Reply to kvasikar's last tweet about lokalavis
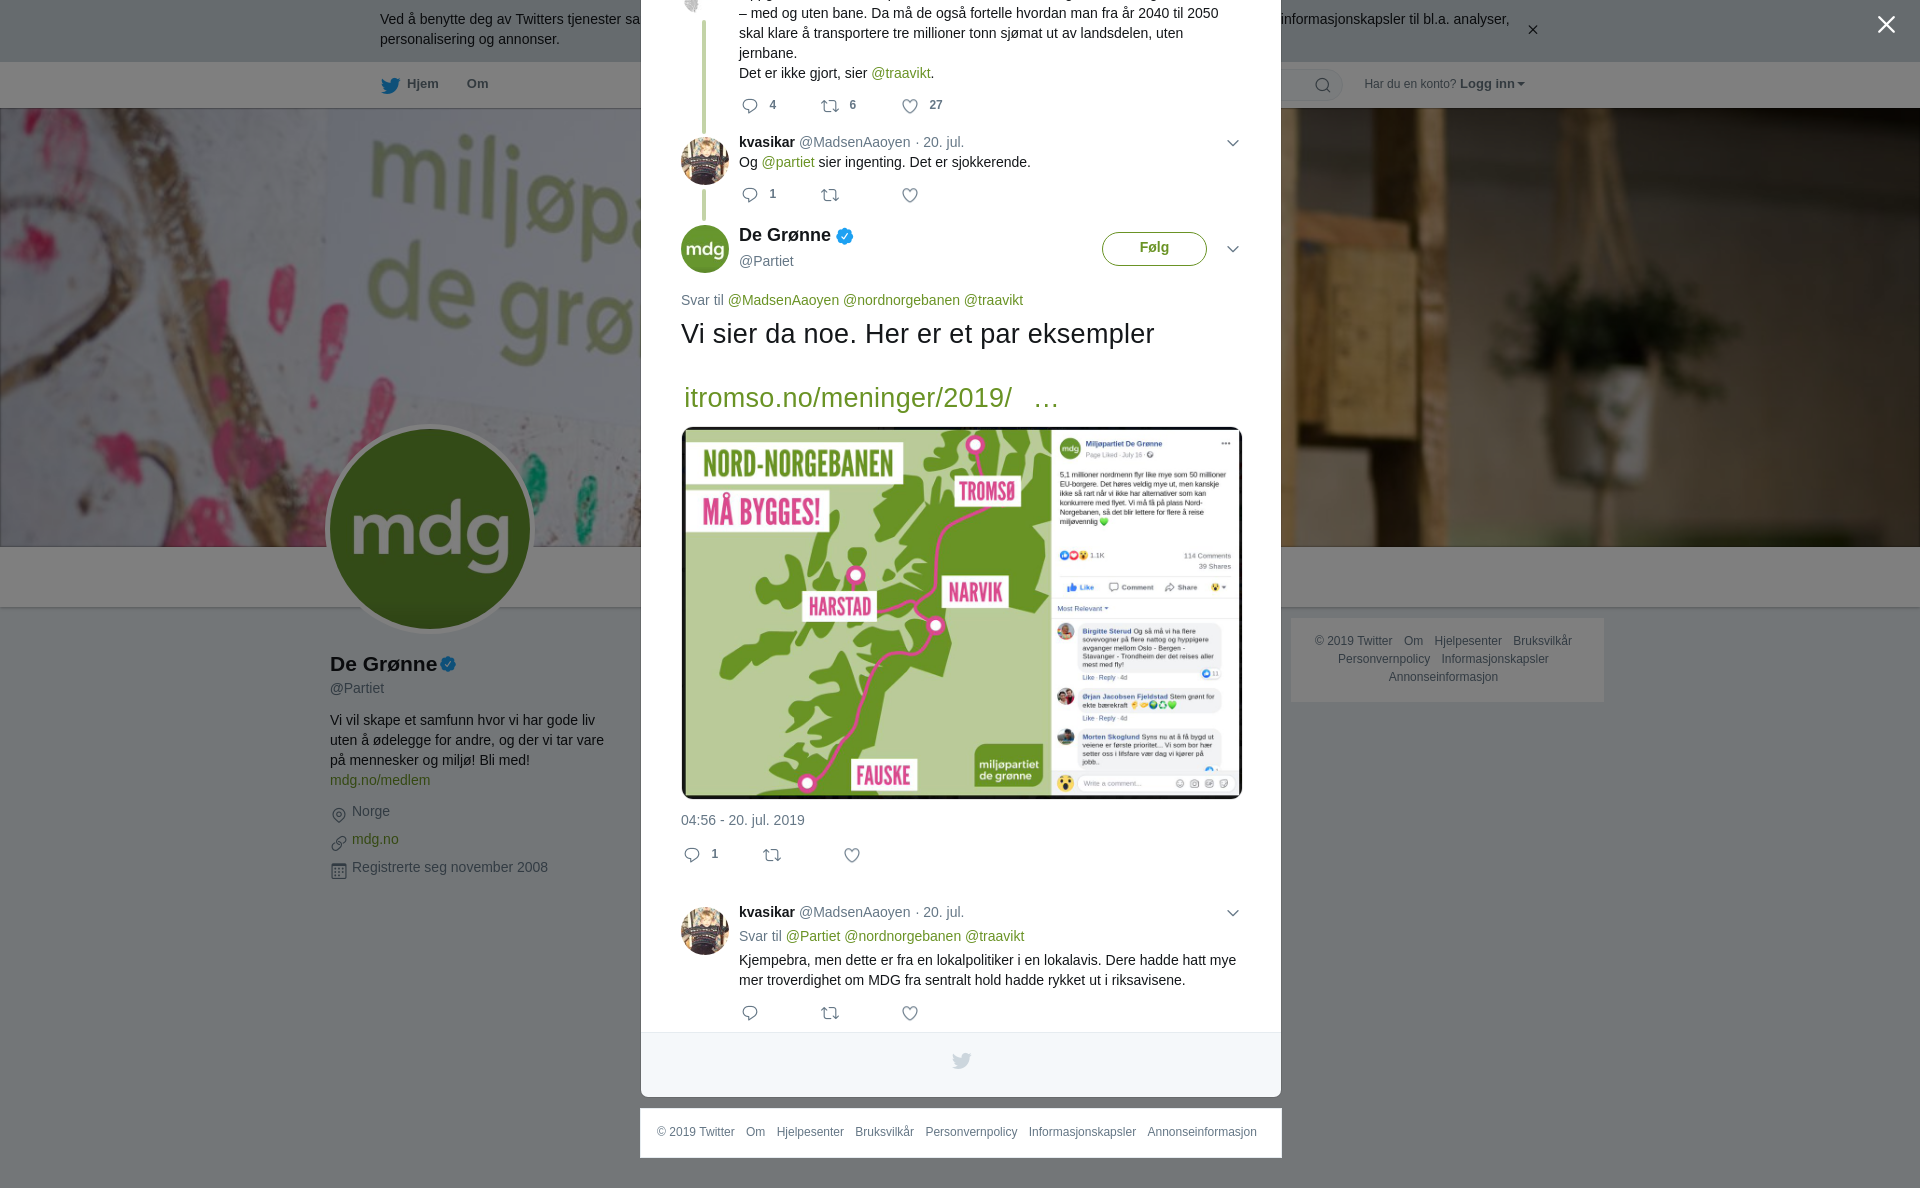Image resolution: width=1920 pixels, height=1188 pixels. pos(750,1013)
